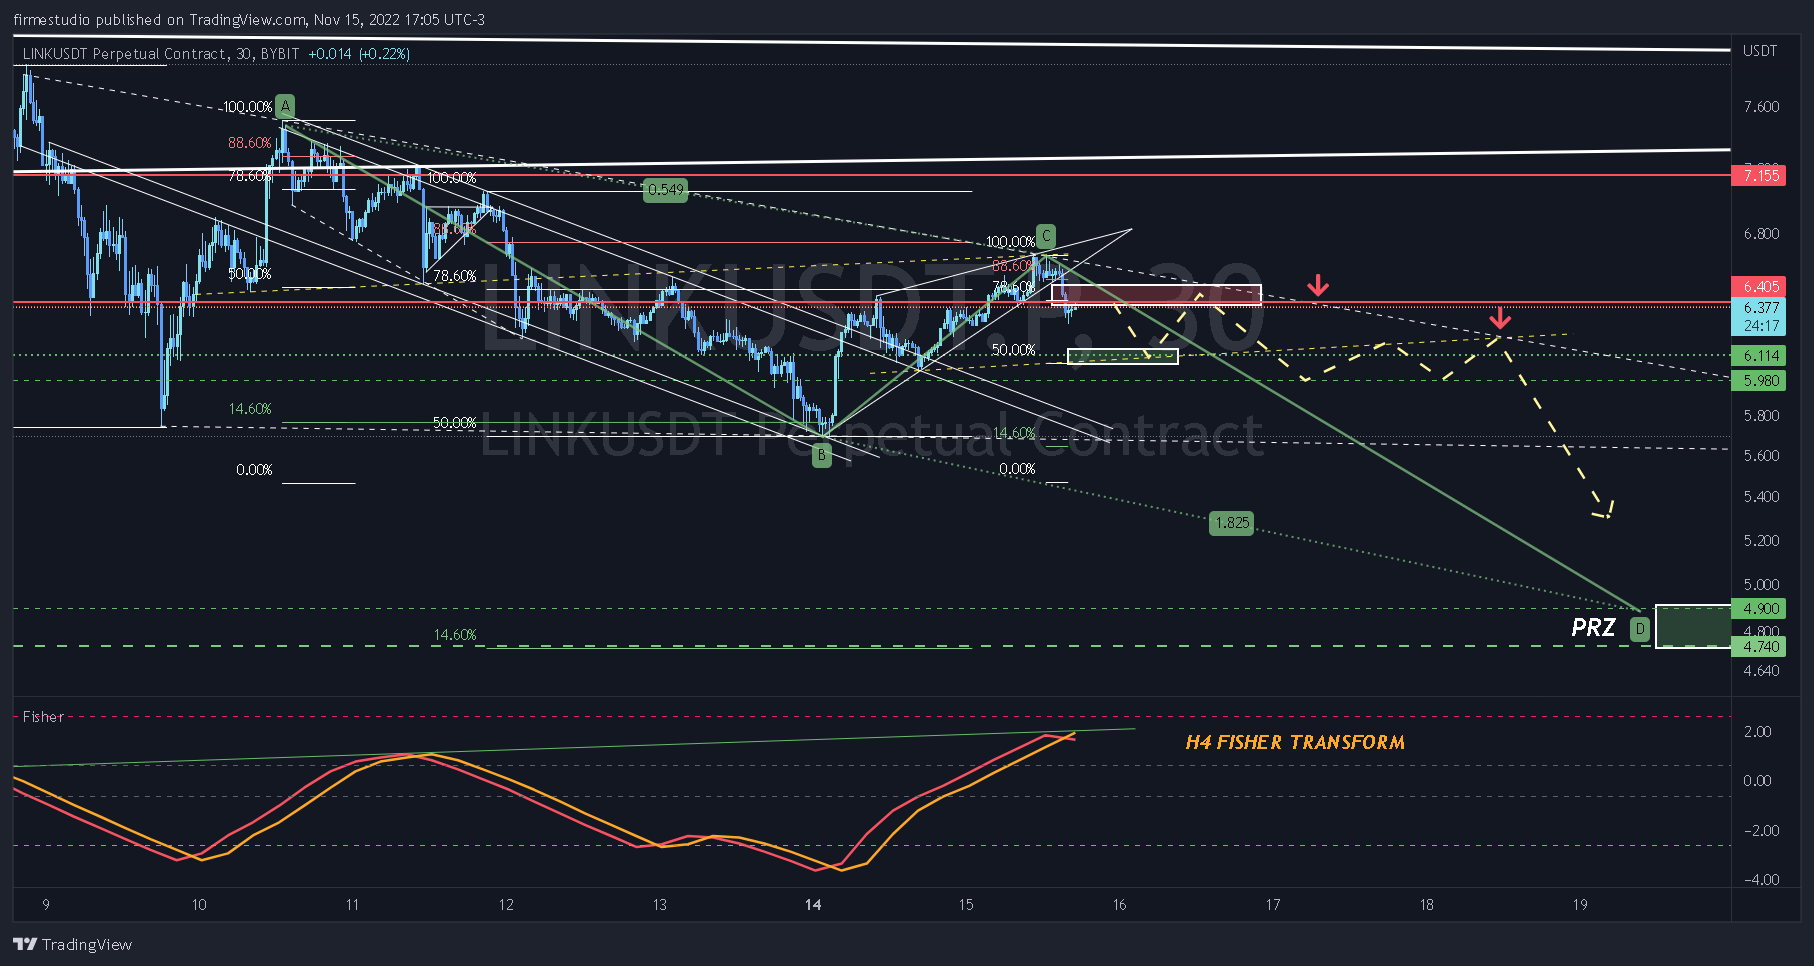Click the TradingView logo
The image size is (1814, 966).
tap(72, 944)
